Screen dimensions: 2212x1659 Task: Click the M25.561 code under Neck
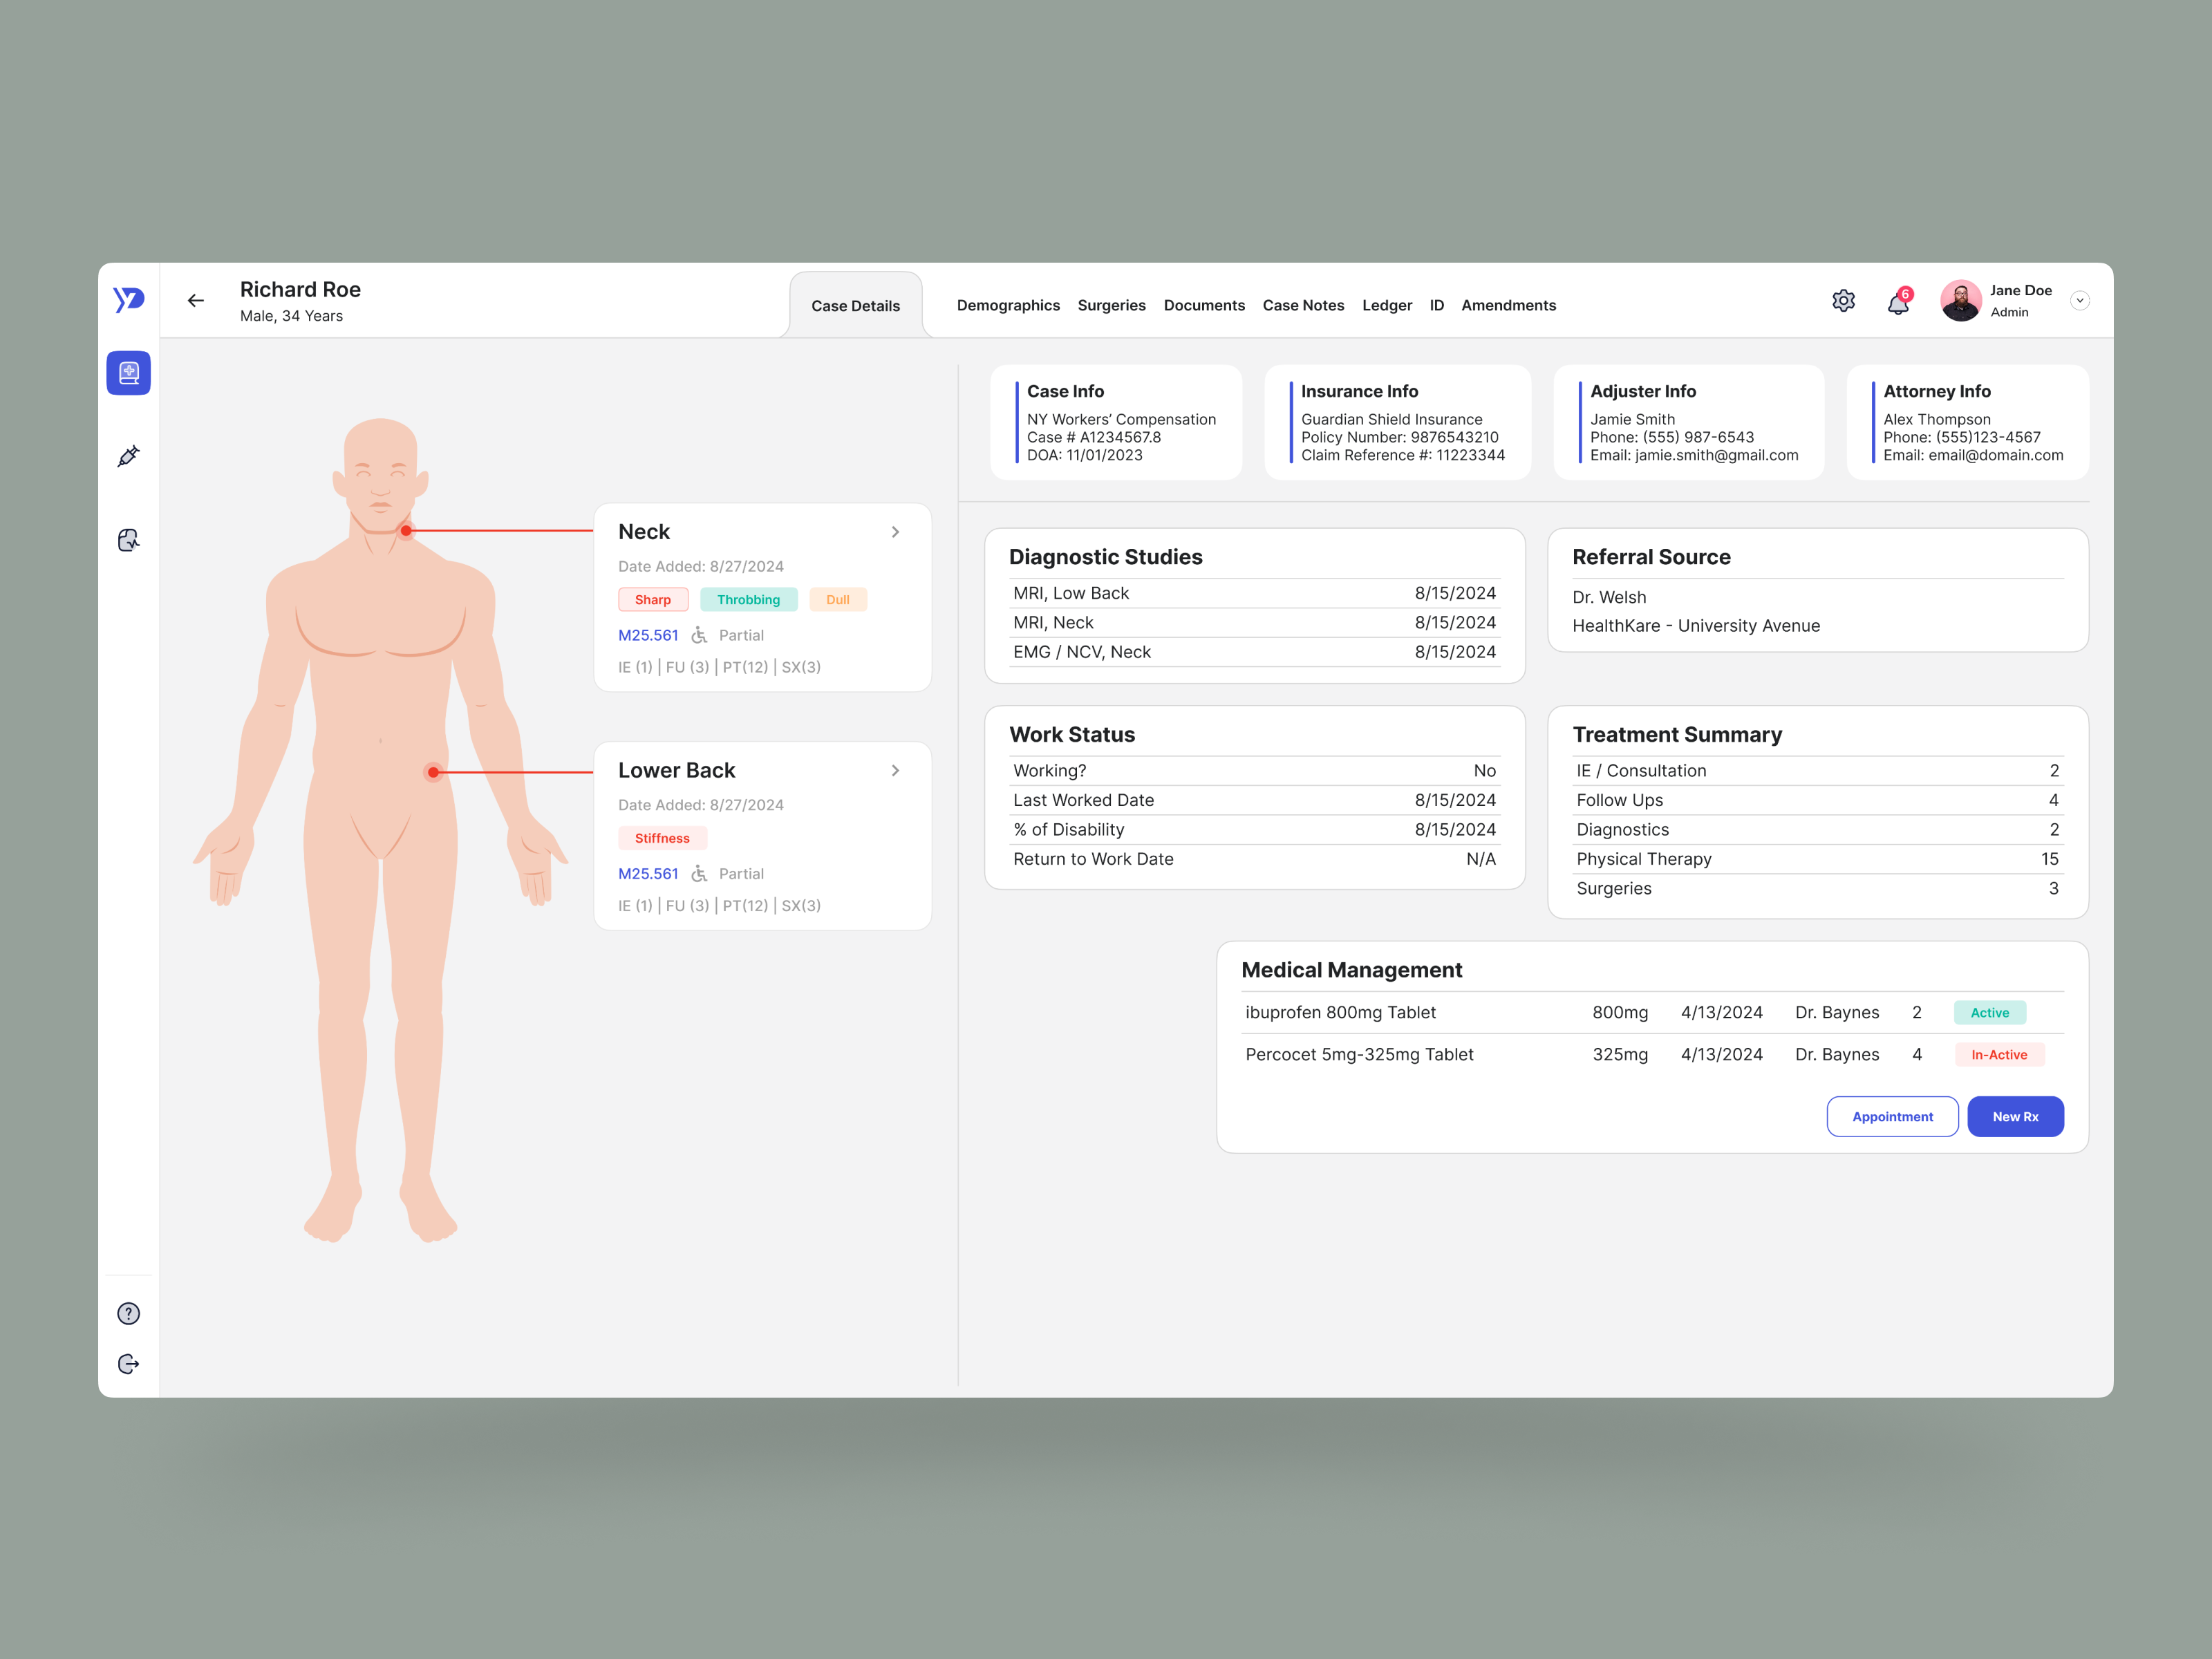tap(648, 635)
